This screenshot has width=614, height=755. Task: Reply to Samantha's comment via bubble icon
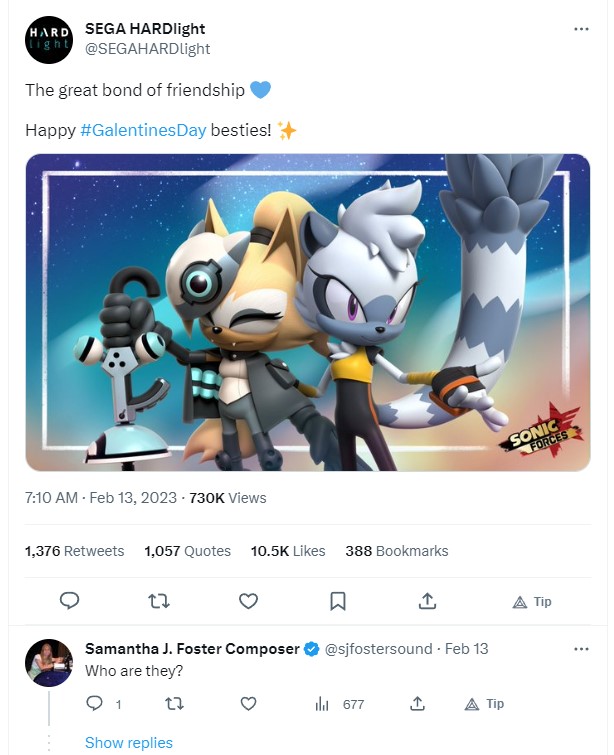[x=94, y=704]
